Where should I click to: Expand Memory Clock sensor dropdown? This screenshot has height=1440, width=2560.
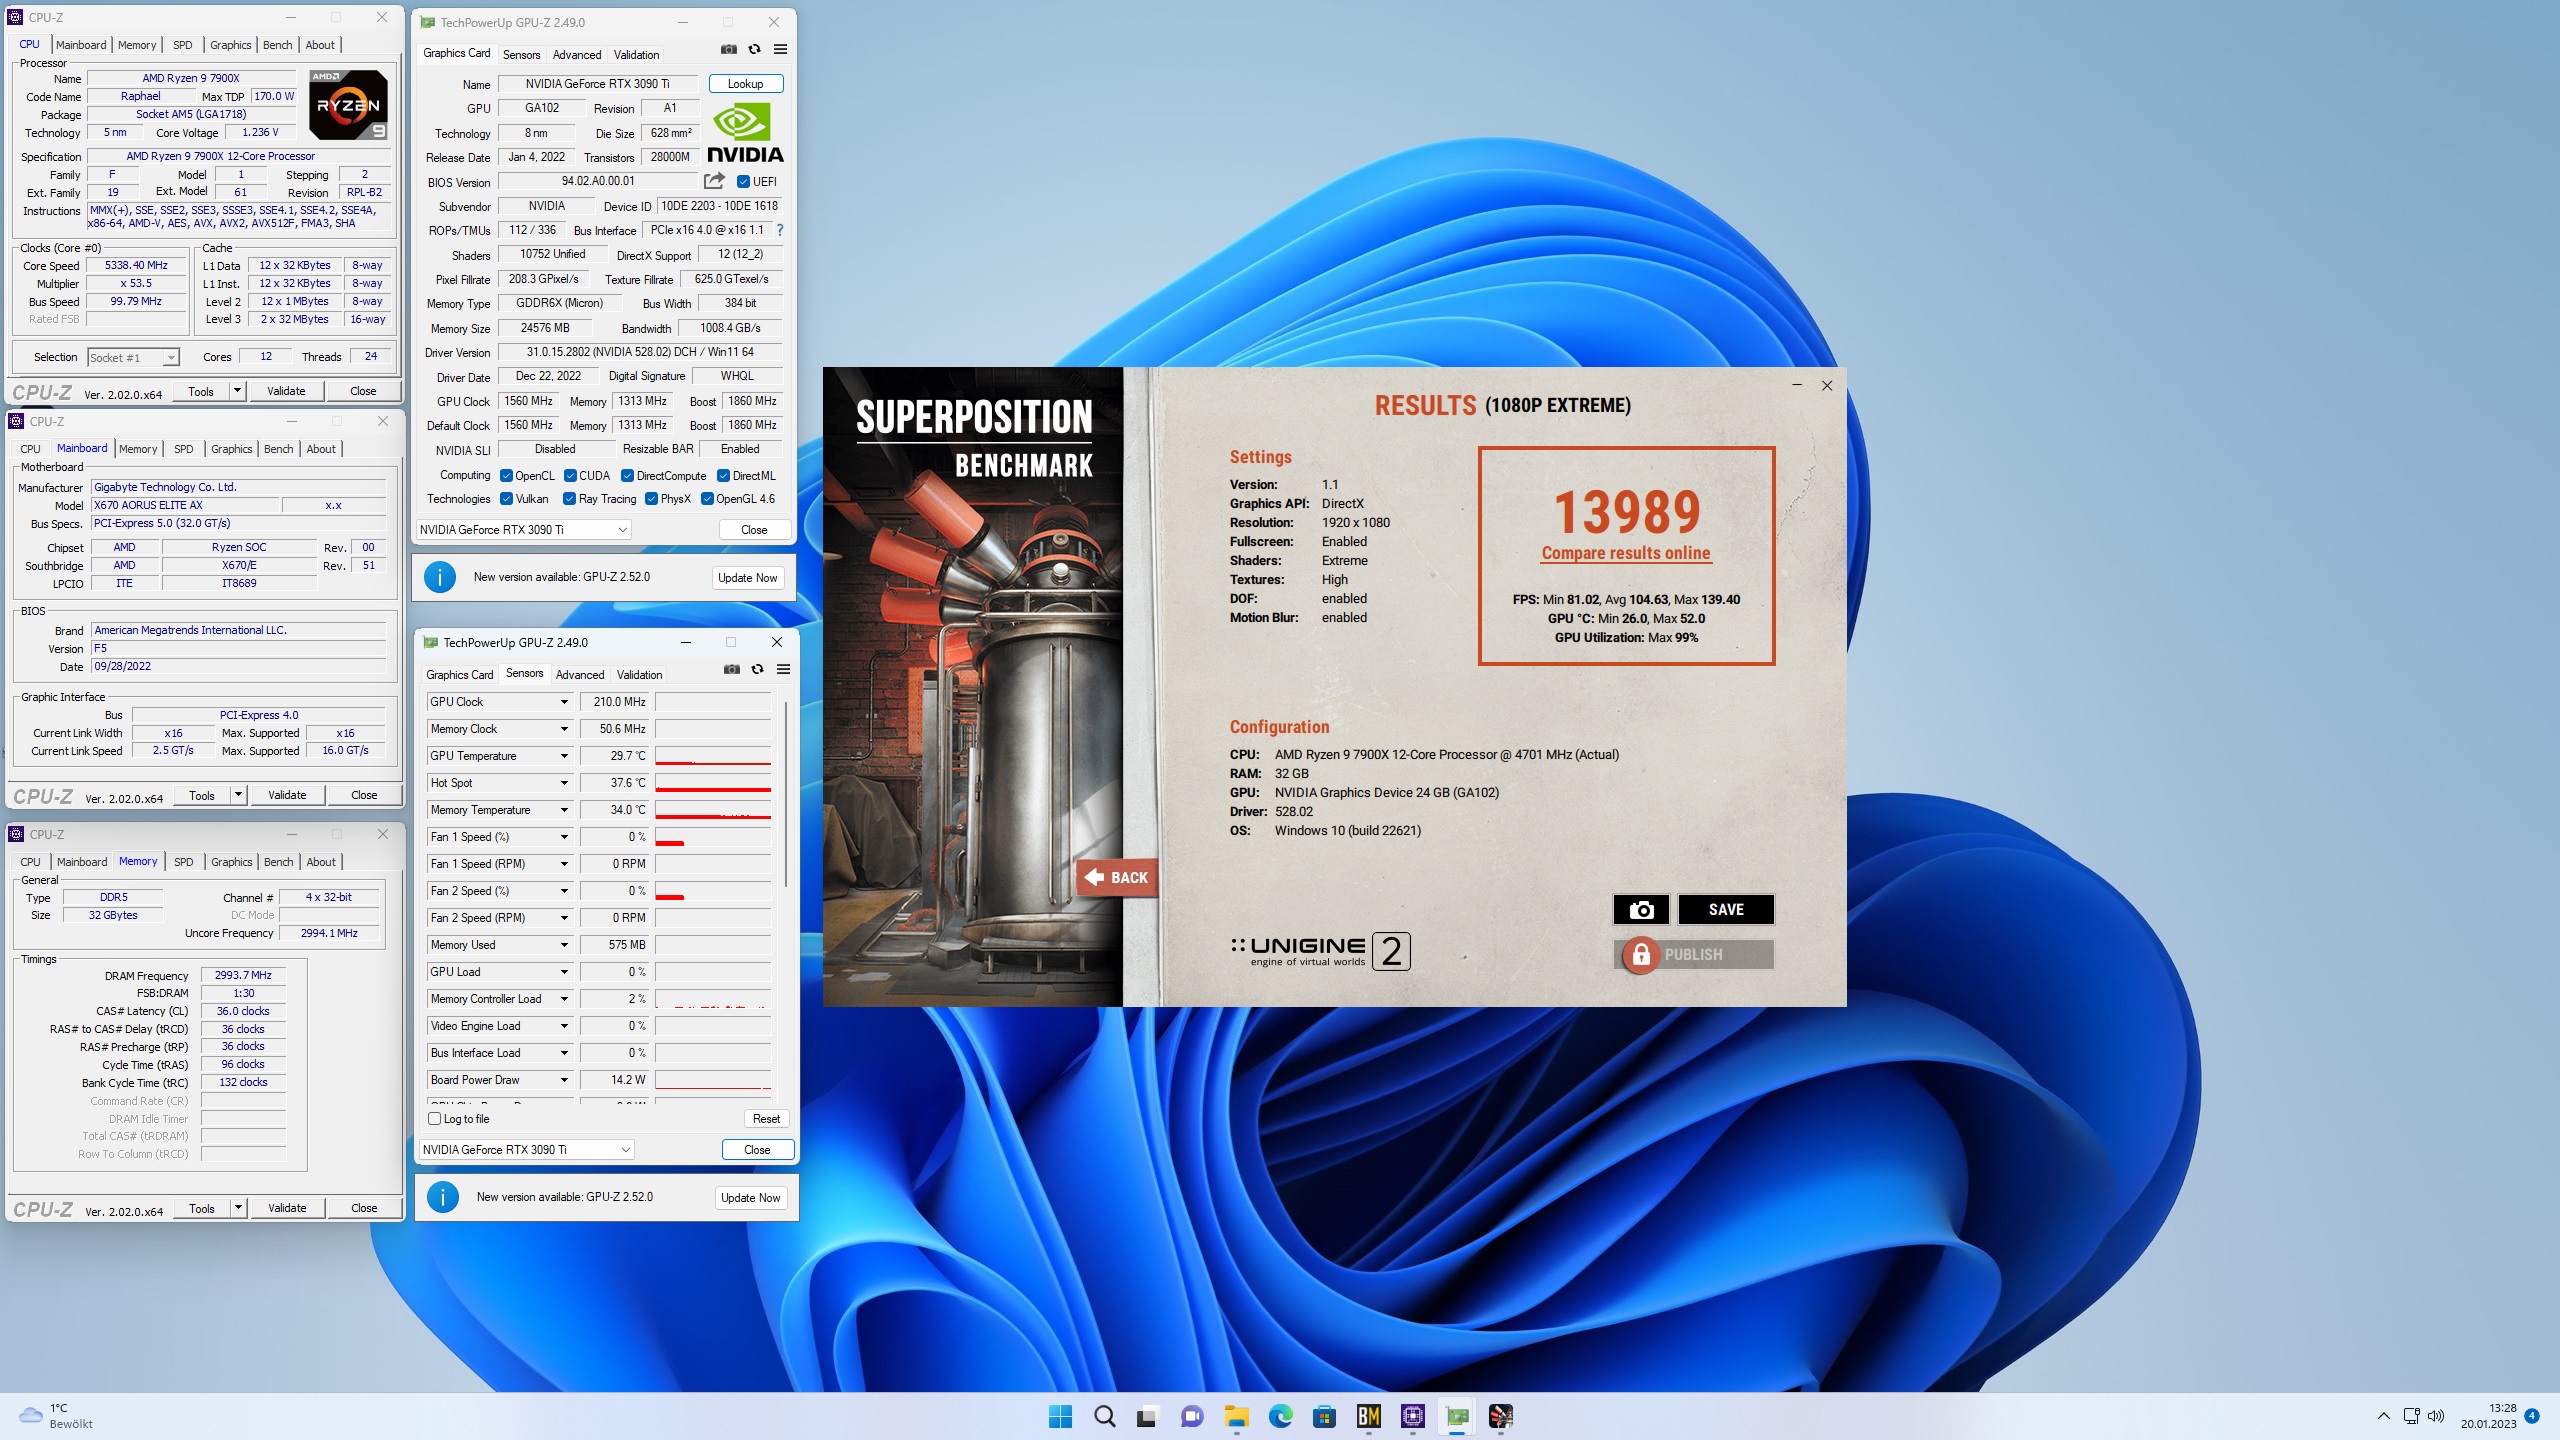click(564, 729)
